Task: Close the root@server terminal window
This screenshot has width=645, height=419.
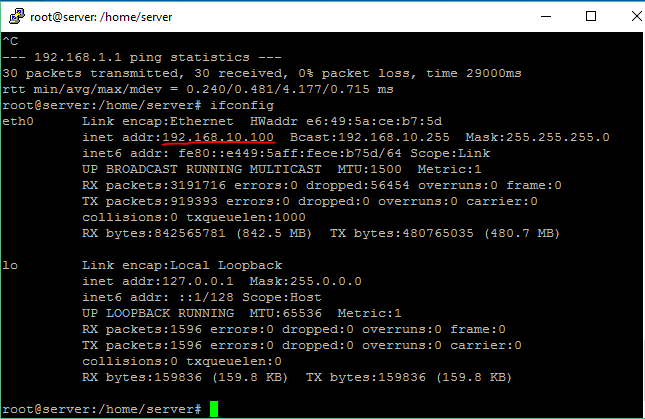Action: click(x=636, y=16)
